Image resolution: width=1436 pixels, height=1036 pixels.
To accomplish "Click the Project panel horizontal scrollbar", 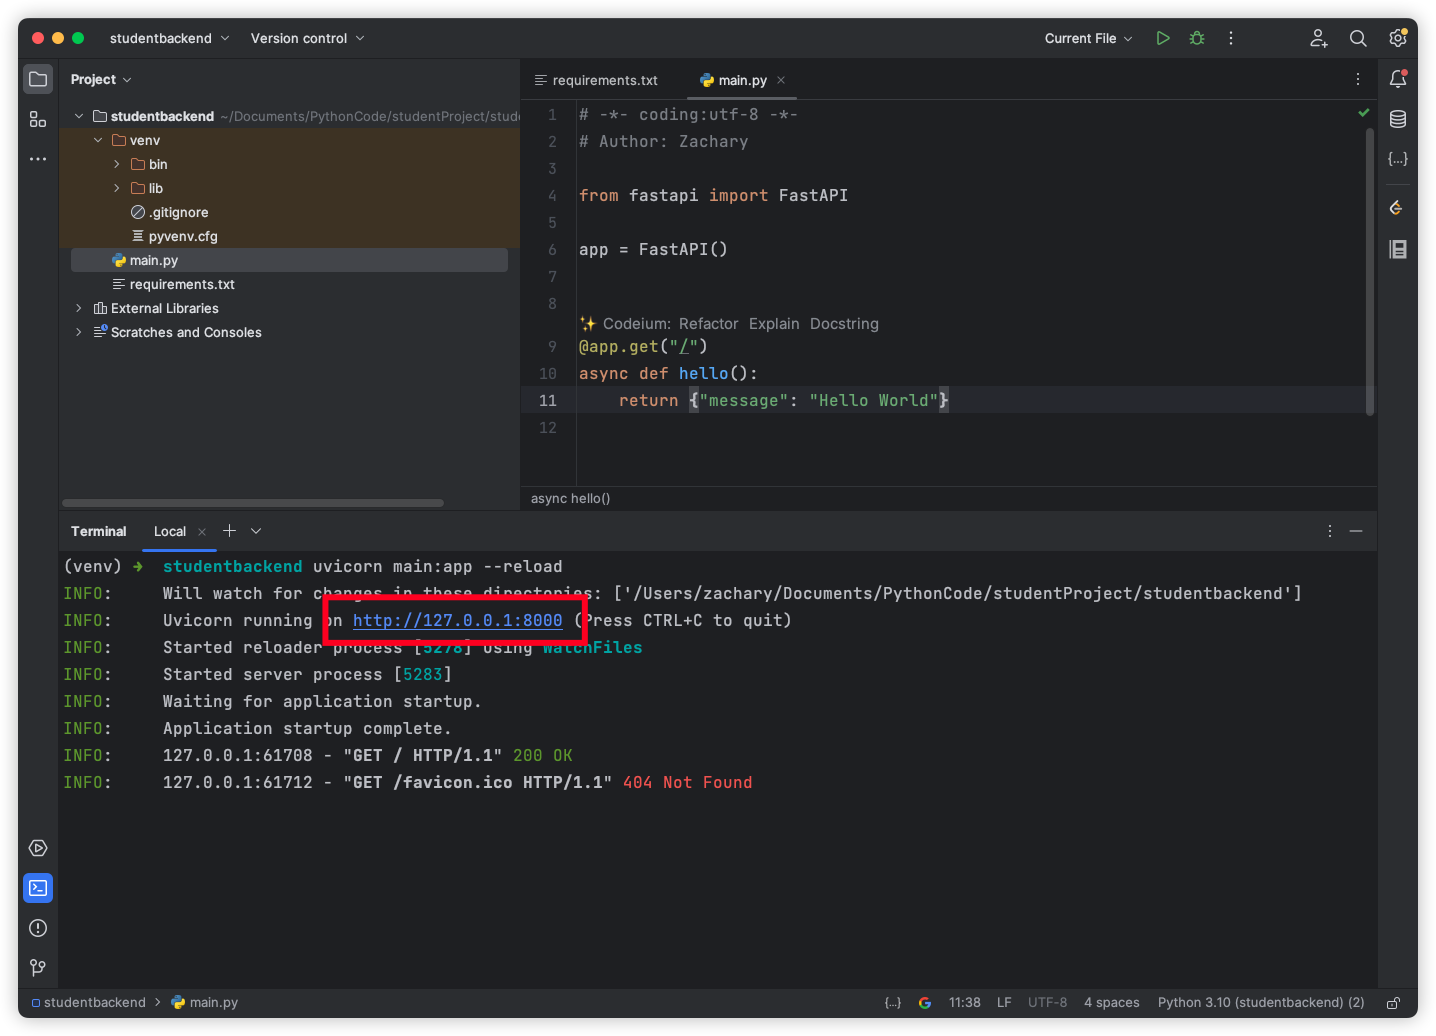I will click(x=252, y=503).
